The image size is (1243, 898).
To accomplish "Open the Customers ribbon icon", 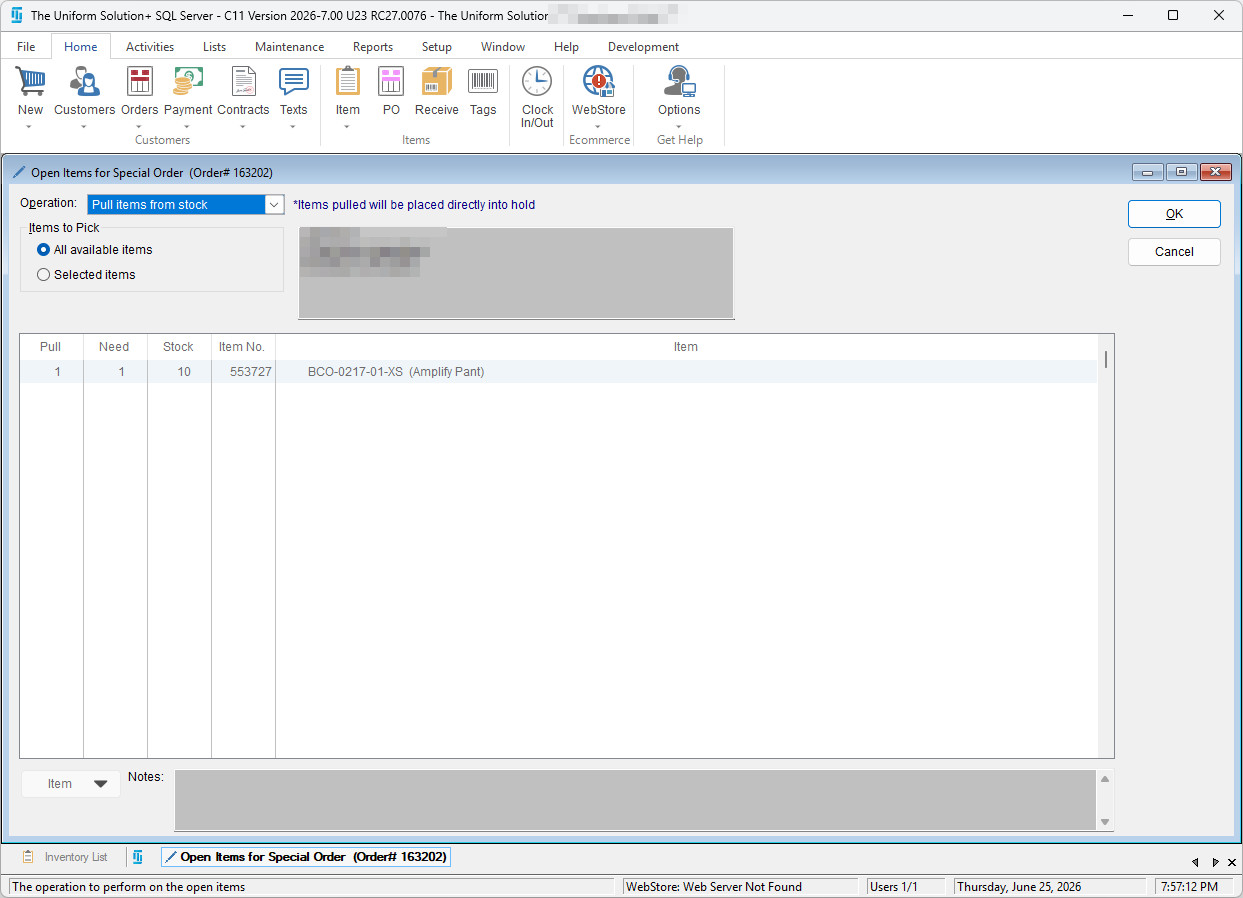I will (x=84, y=82).
